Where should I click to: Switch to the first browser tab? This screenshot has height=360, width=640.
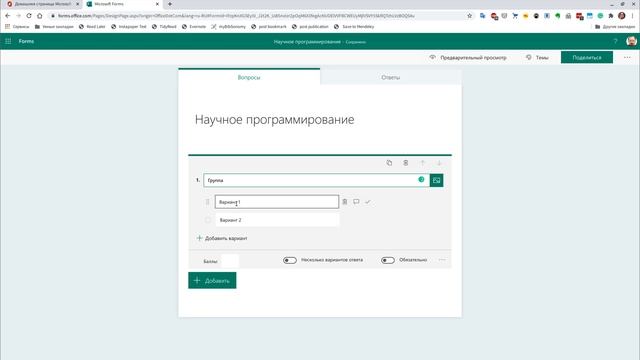[x=42, y=4]
